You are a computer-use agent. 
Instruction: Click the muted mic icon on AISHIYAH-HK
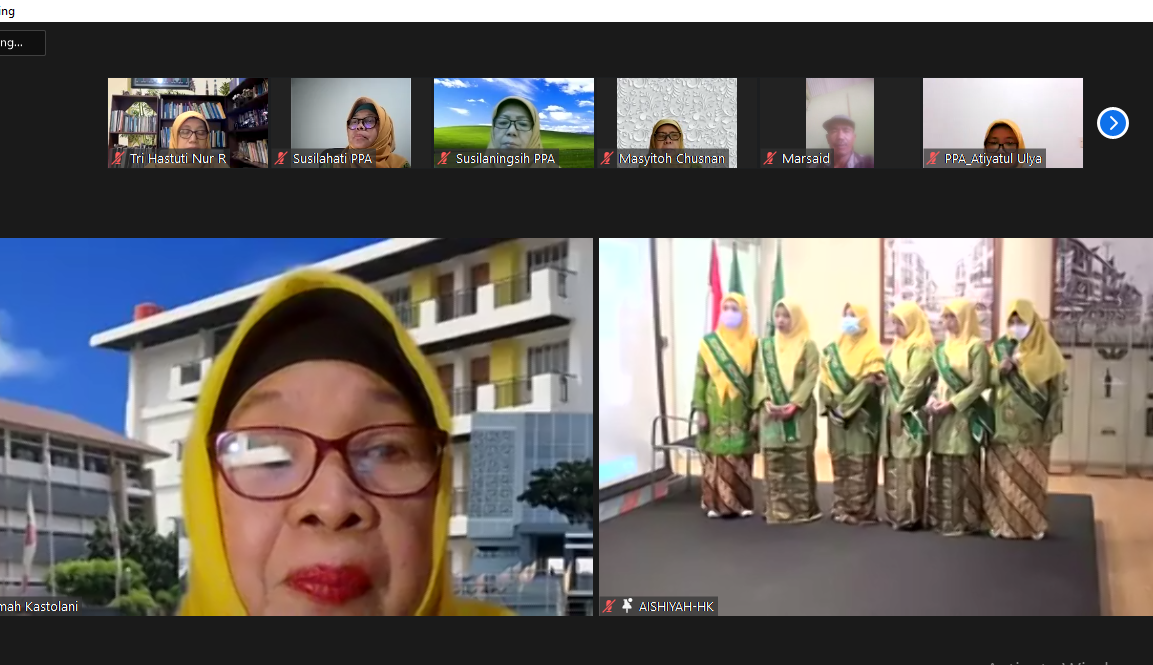pyautogui.click(x=609, y=606)
